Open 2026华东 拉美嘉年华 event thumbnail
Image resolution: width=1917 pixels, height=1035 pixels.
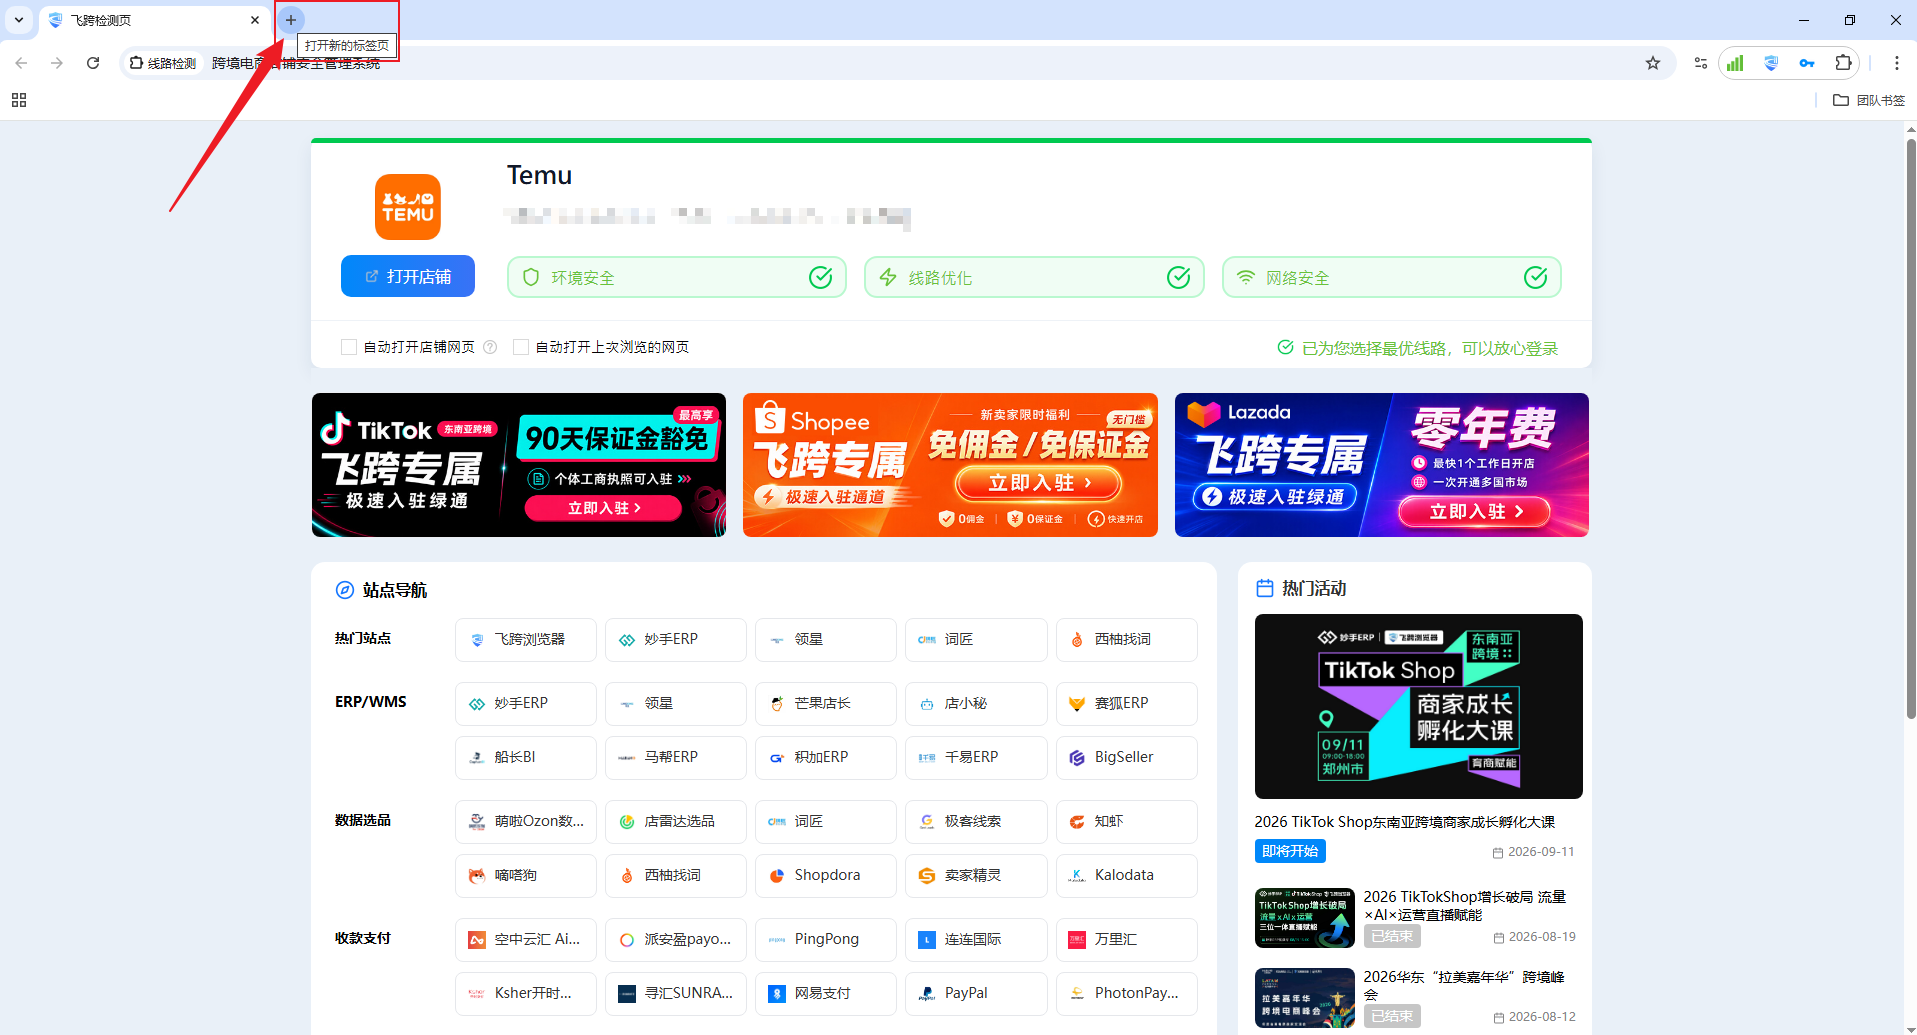[1305, 998]
